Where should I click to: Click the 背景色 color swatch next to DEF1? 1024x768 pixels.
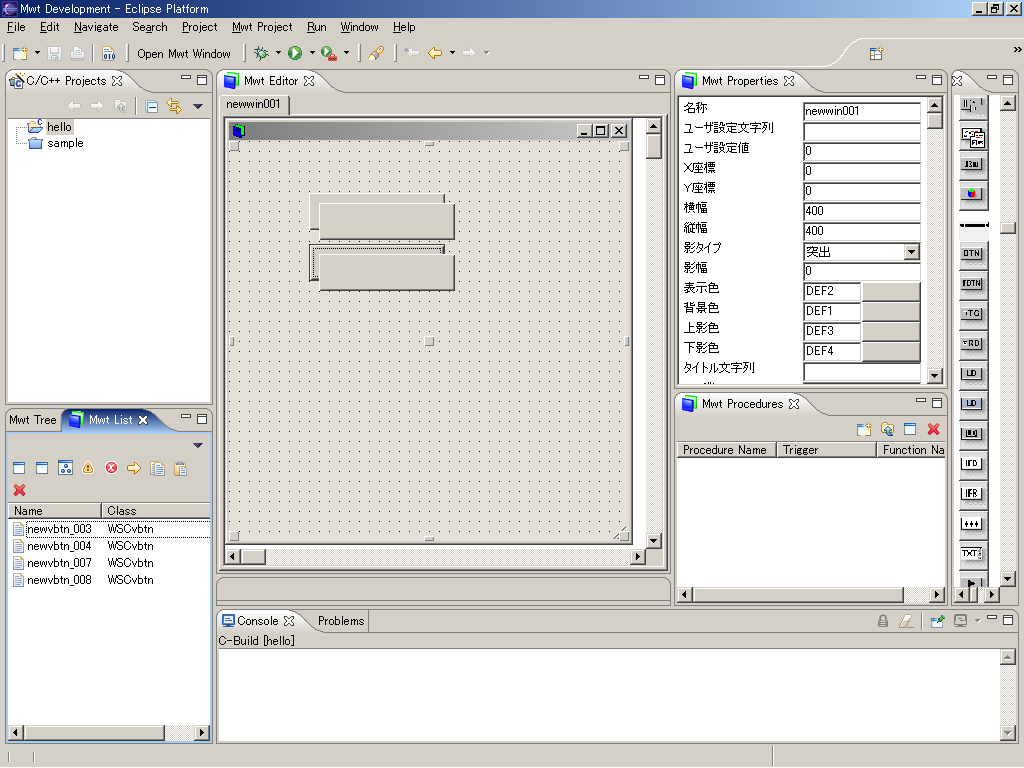point(891,311)
